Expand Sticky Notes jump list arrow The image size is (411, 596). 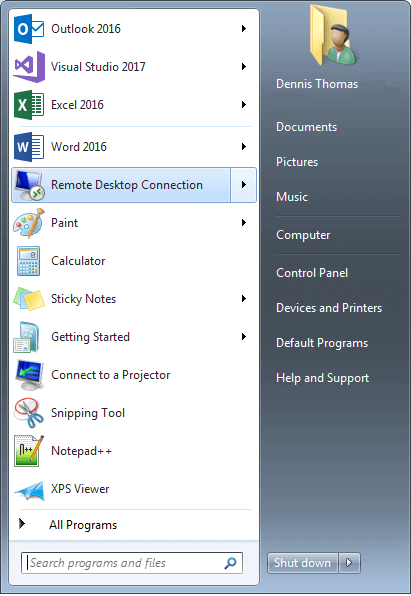point(244,299)
